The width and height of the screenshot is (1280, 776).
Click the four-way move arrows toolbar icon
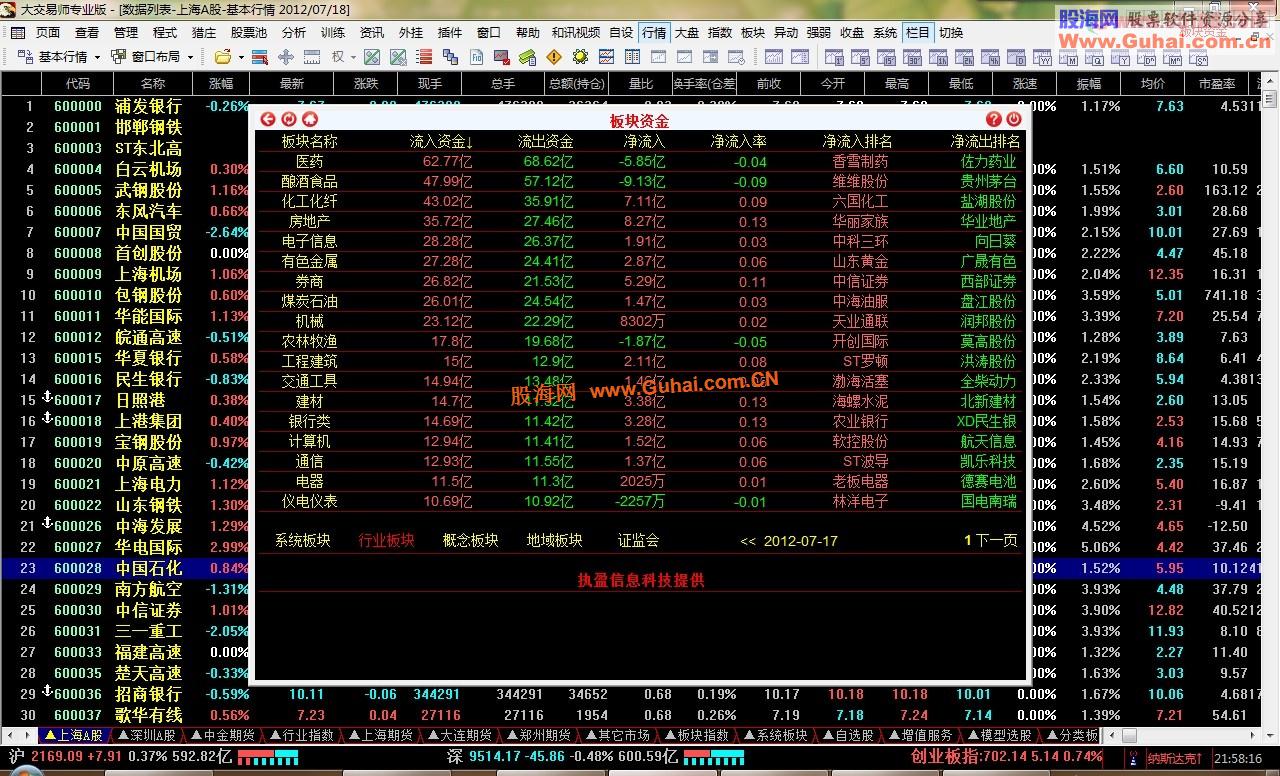tap(285, 57)
